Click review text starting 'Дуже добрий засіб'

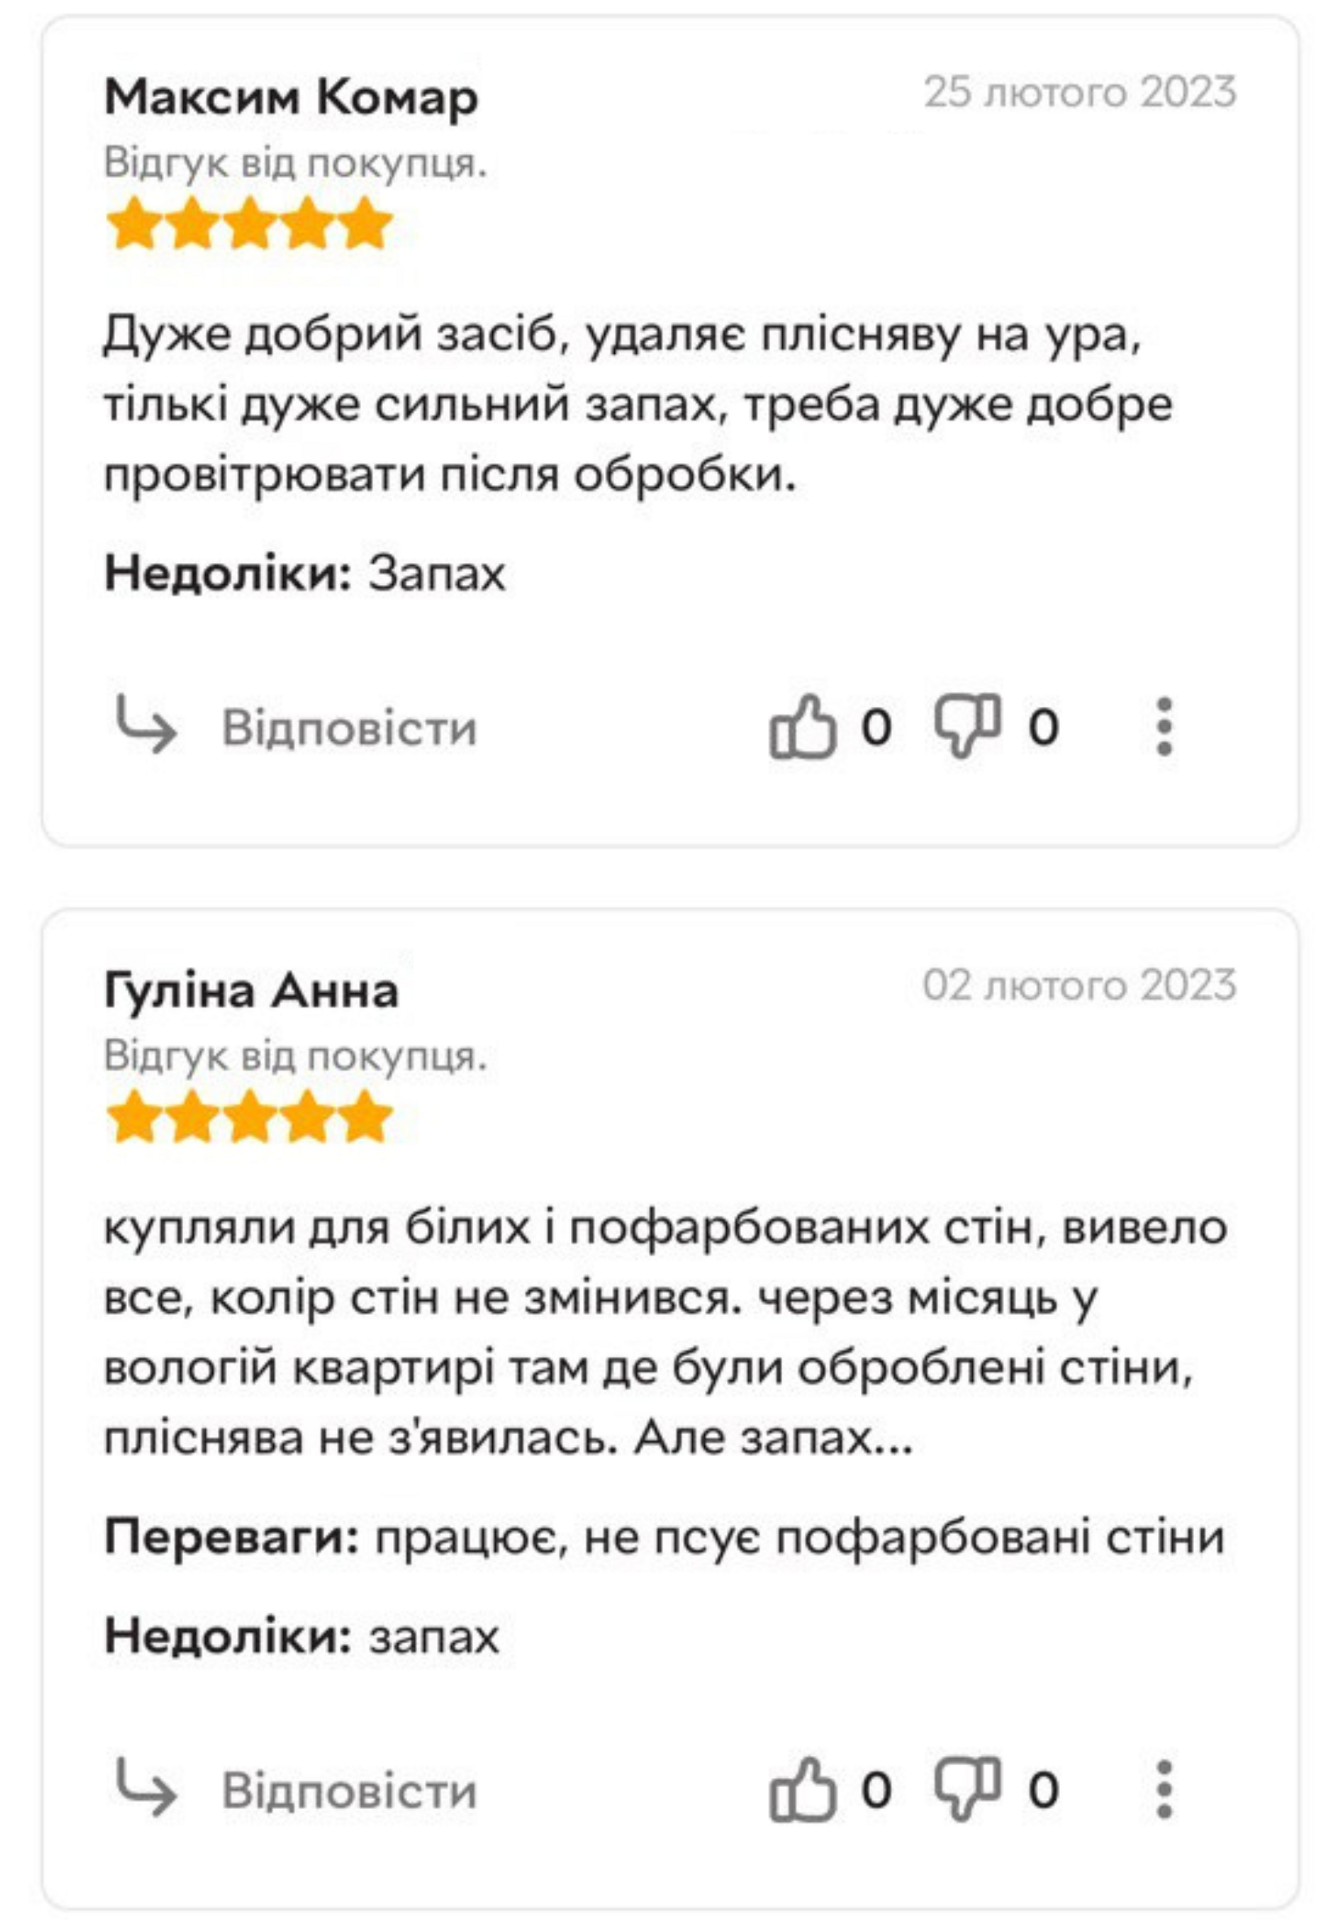(638, 404)
